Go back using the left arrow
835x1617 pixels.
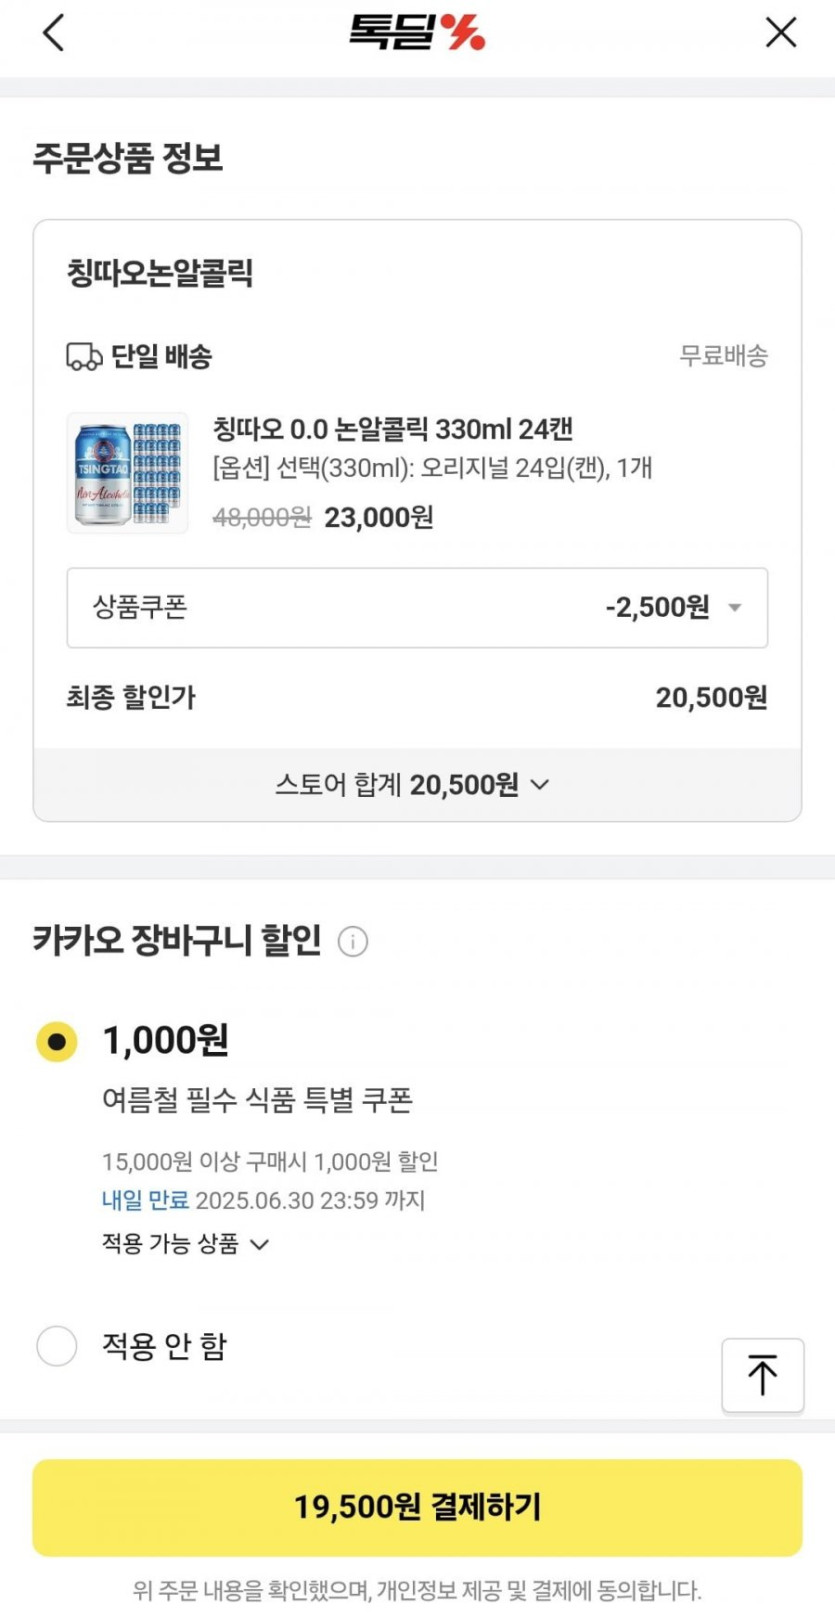point(54,33)
